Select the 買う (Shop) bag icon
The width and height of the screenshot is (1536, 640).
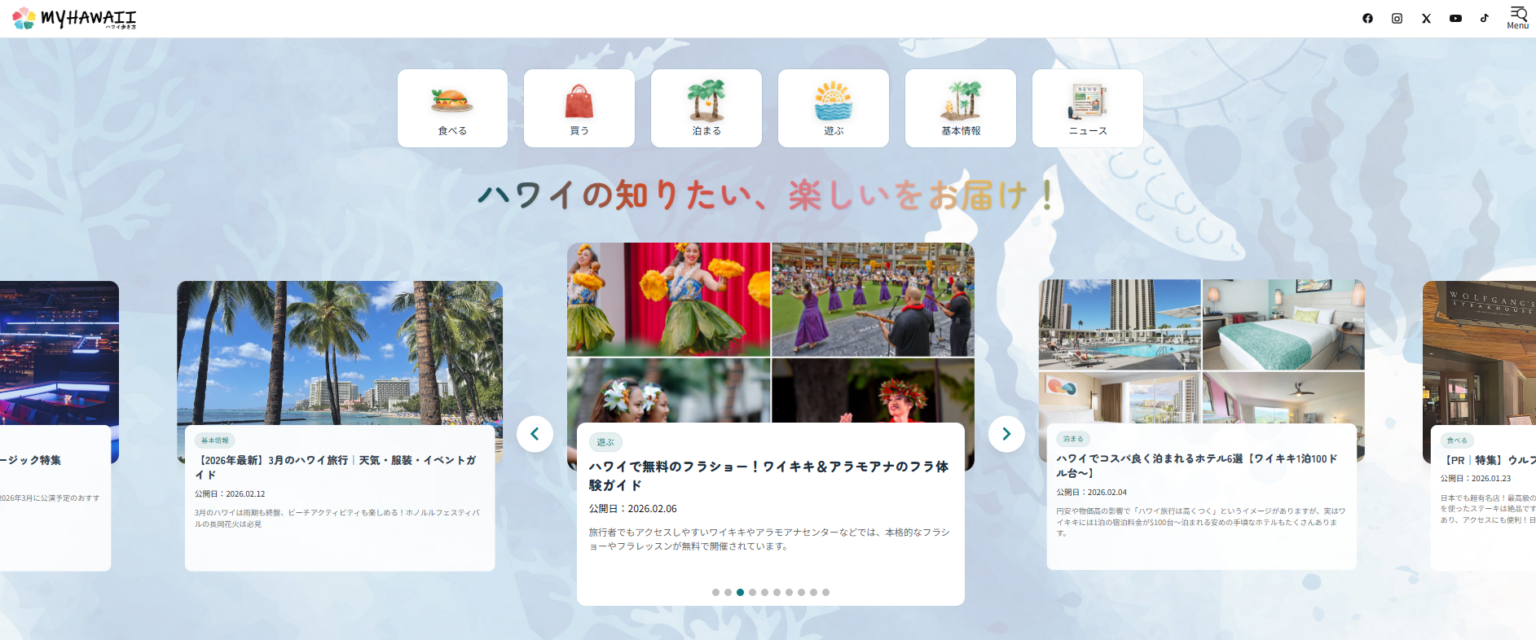coord(579,100)
